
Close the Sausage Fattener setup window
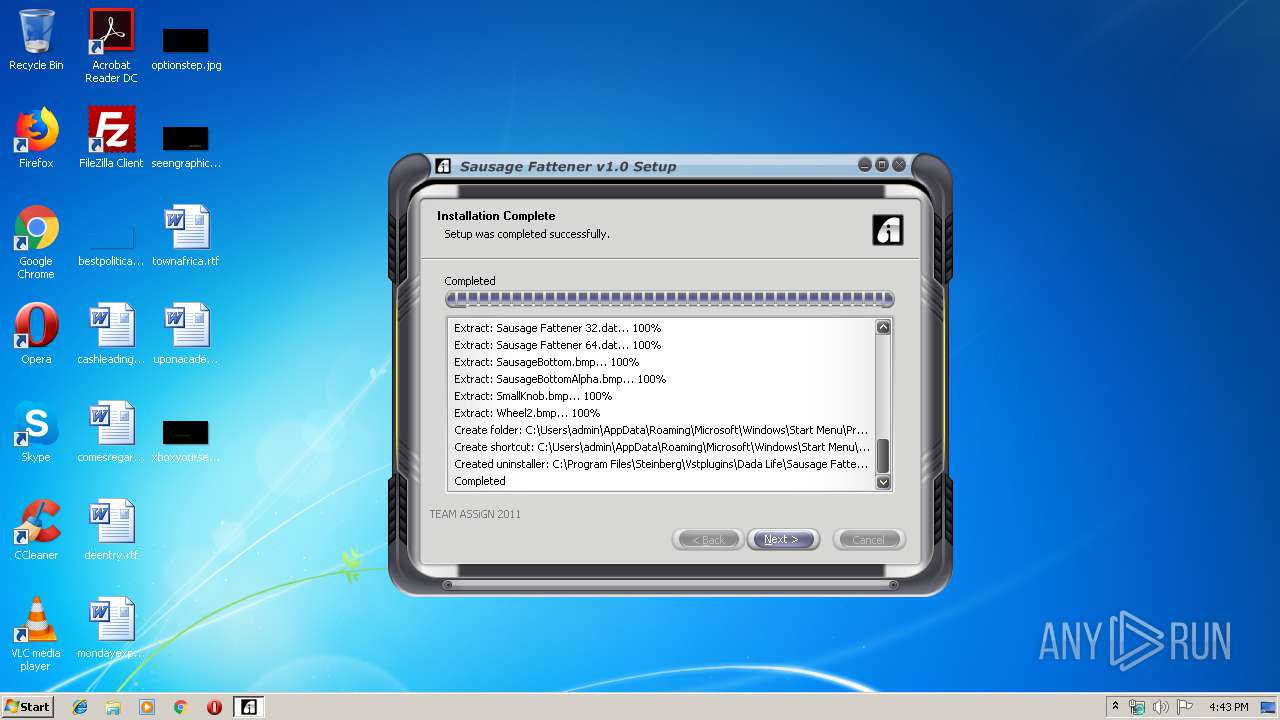899,165
